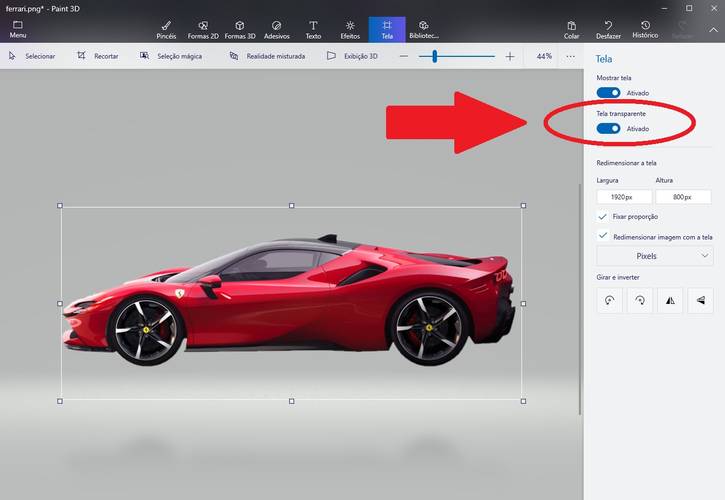Toggle Mostrar tela switch

pos(608,93)
